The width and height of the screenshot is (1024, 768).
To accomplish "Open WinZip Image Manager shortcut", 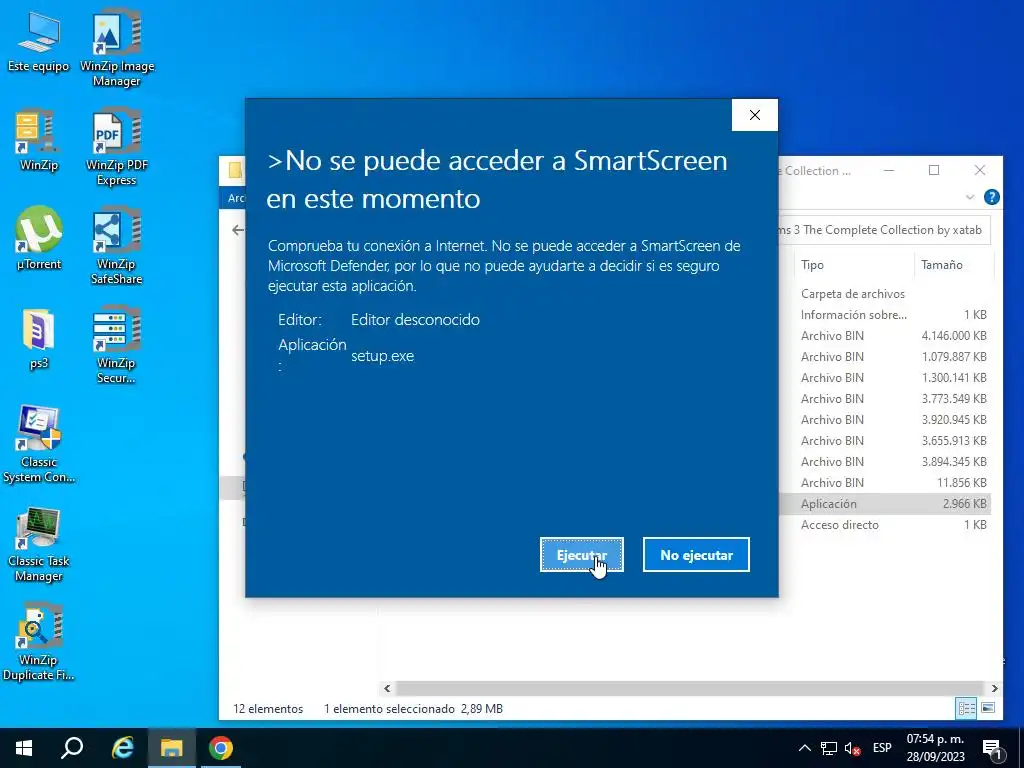I will (117, 49).
